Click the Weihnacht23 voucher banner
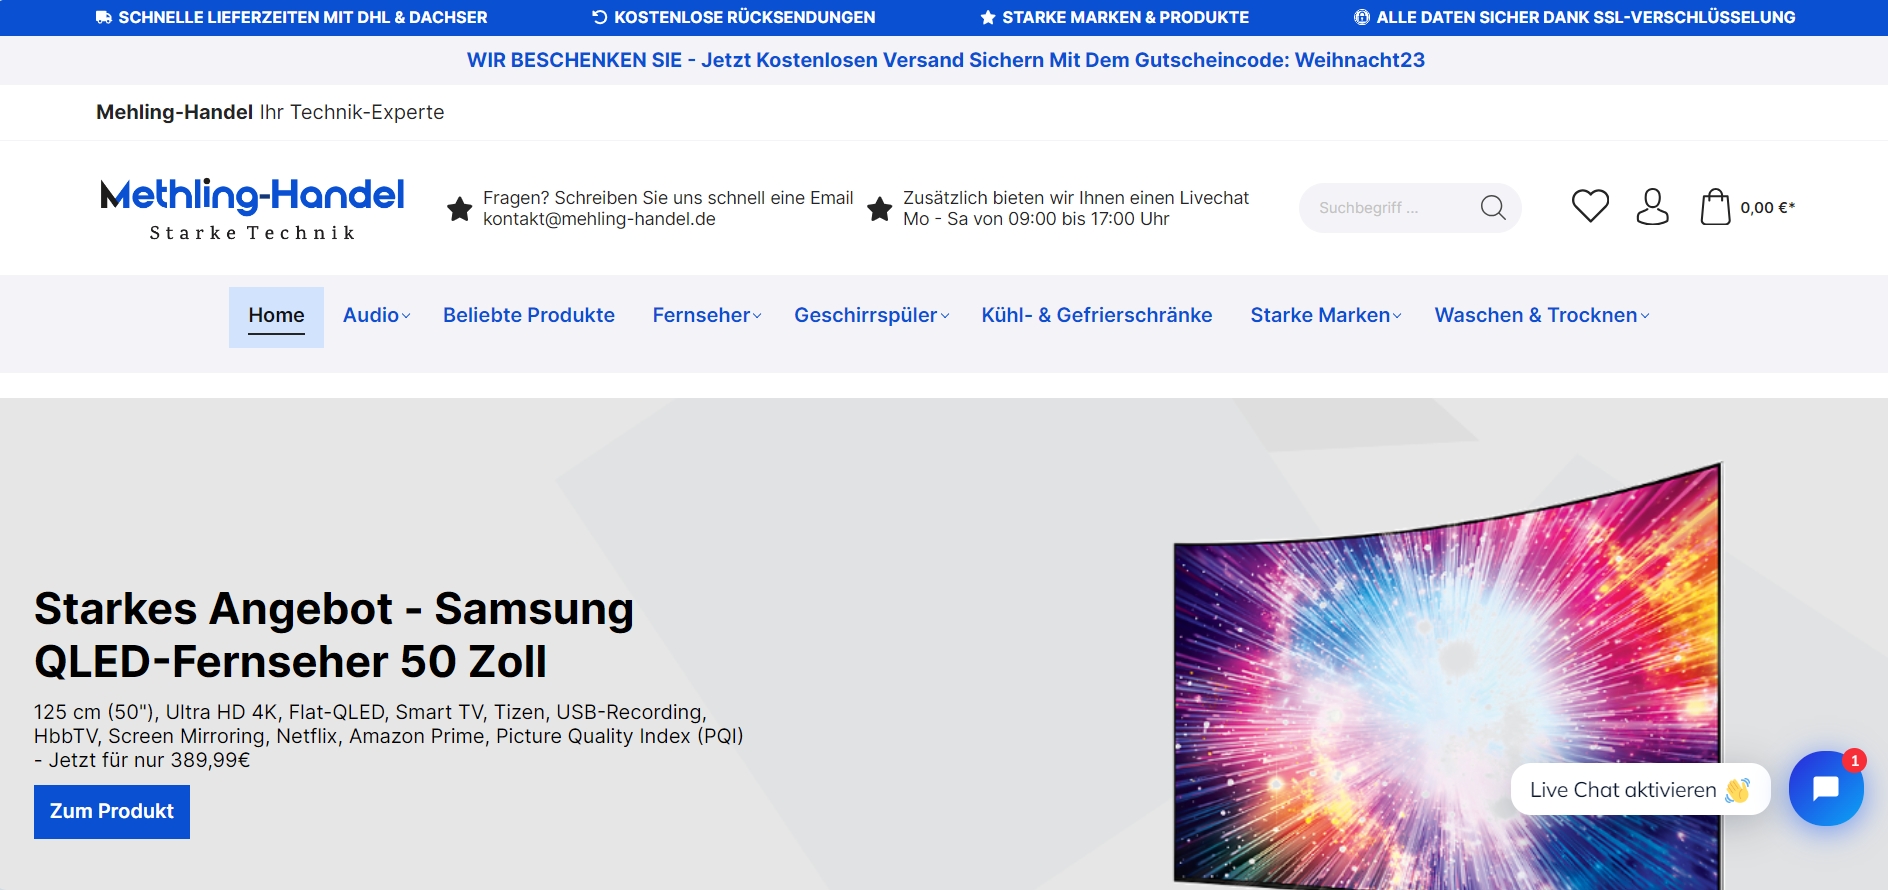The width and height of the screenshot is (1888, 890). pos(945,60)
